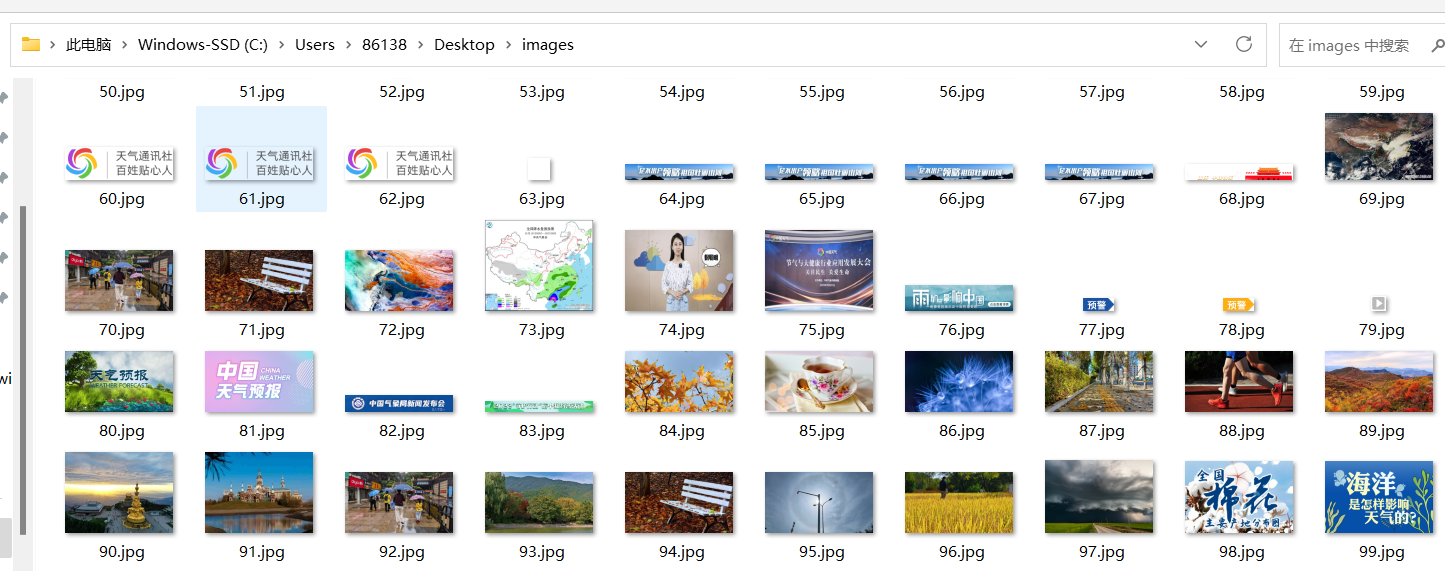
Task: Click the navigation pane vertical scrollbar
Action: [23, 370]
